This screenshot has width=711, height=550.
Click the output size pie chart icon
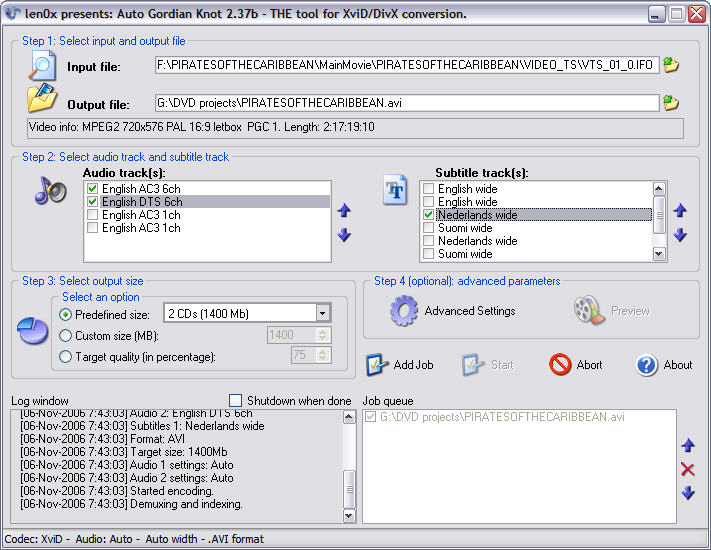tap(33, 331)
